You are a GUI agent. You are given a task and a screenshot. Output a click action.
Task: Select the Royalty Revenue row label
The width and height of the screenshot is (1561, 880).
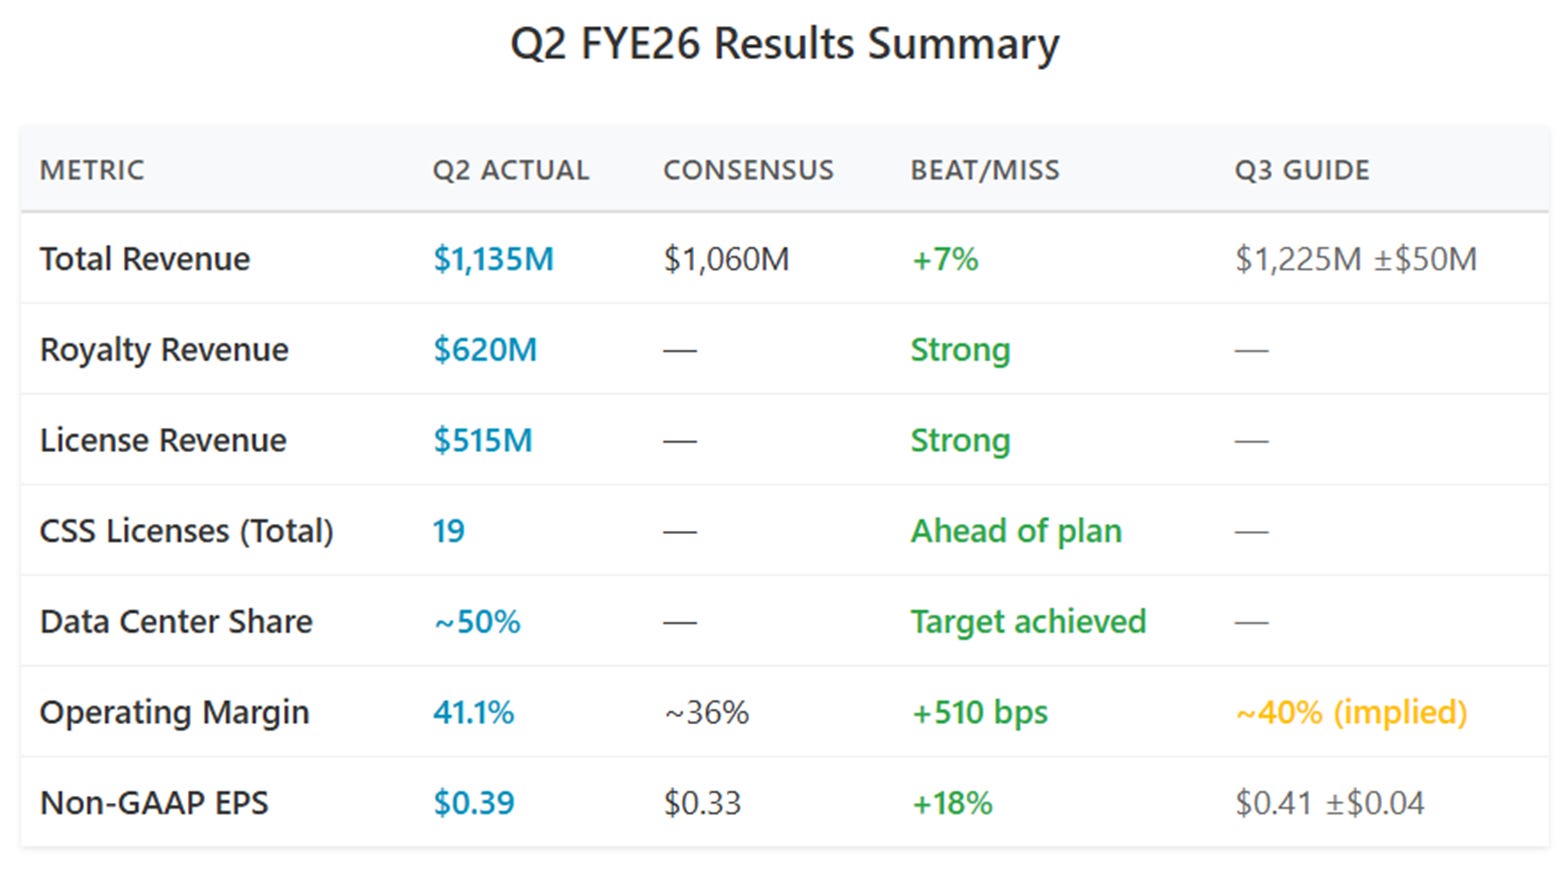tap(164, 350)
